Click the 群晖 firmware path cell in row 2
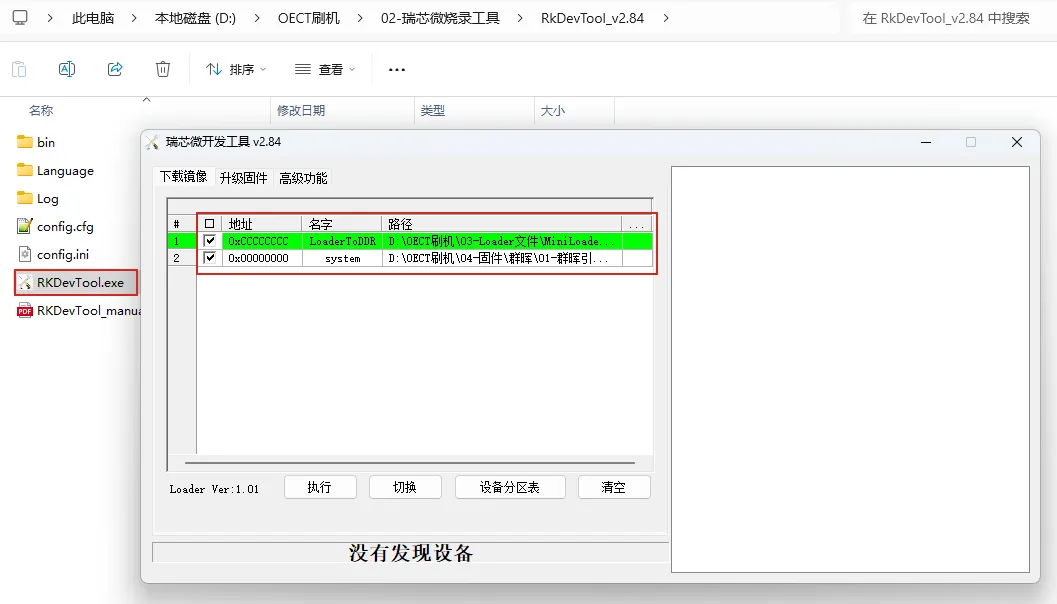 click(502, 258)
